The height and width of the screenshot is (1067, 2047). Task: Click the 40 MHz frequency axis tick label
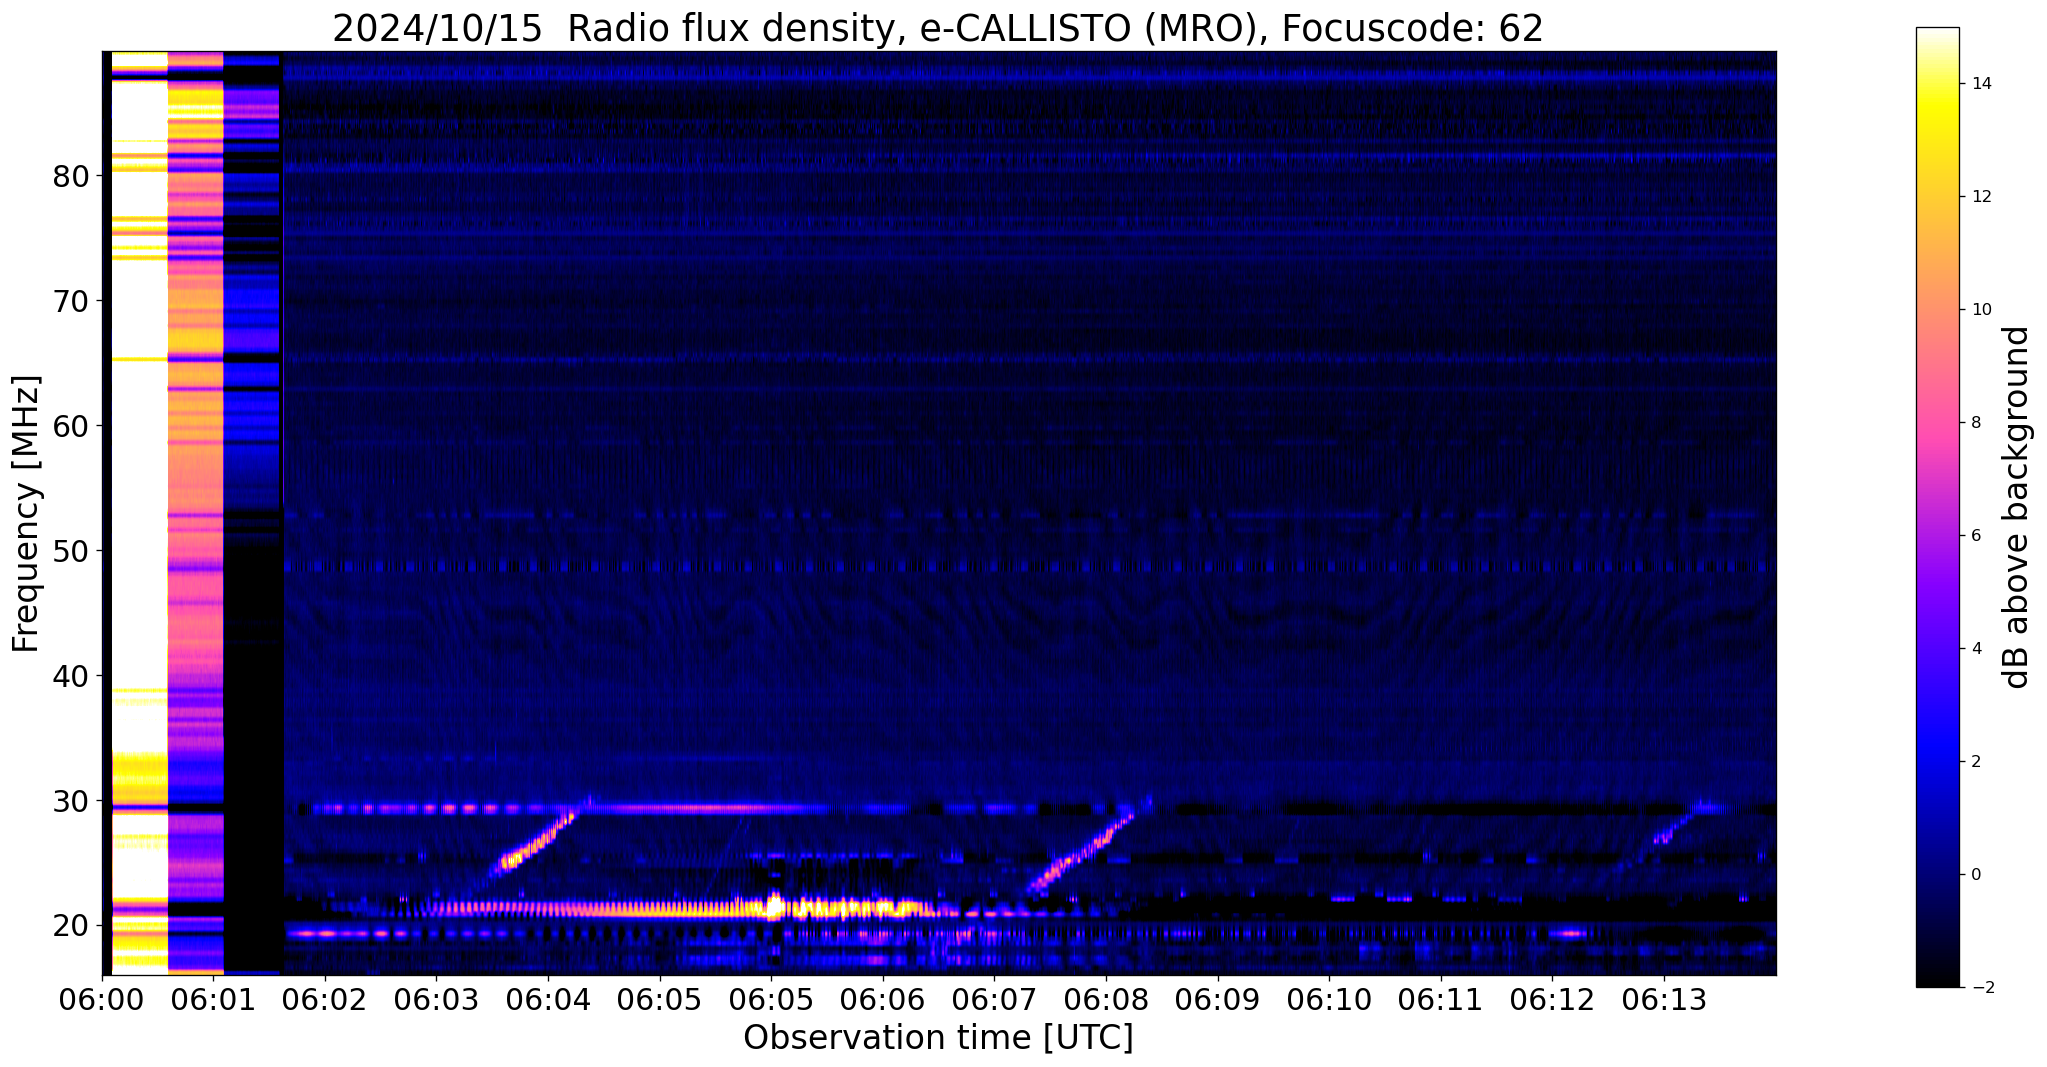pos(71,676)
